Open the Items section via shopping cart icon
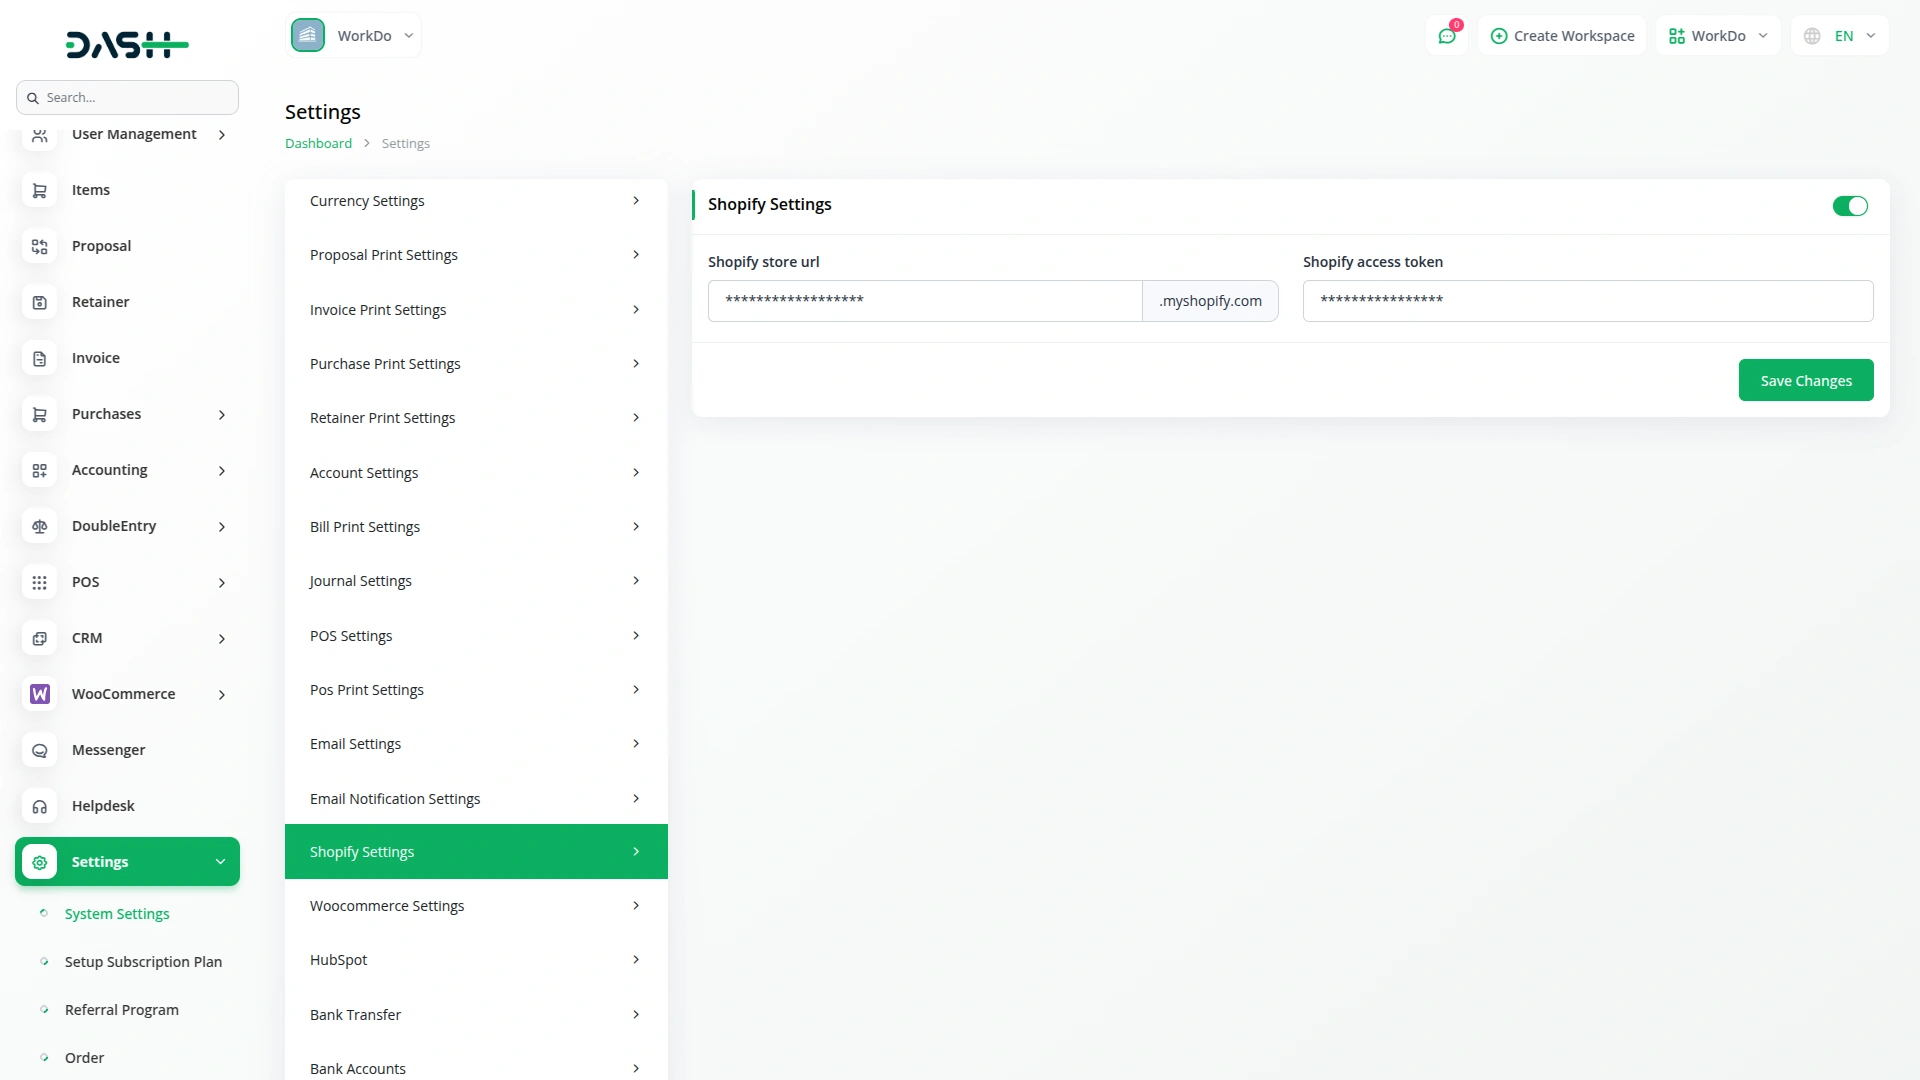This screenshot has height=1080, width=1920. pyautogui.click(x=39, y=190)
